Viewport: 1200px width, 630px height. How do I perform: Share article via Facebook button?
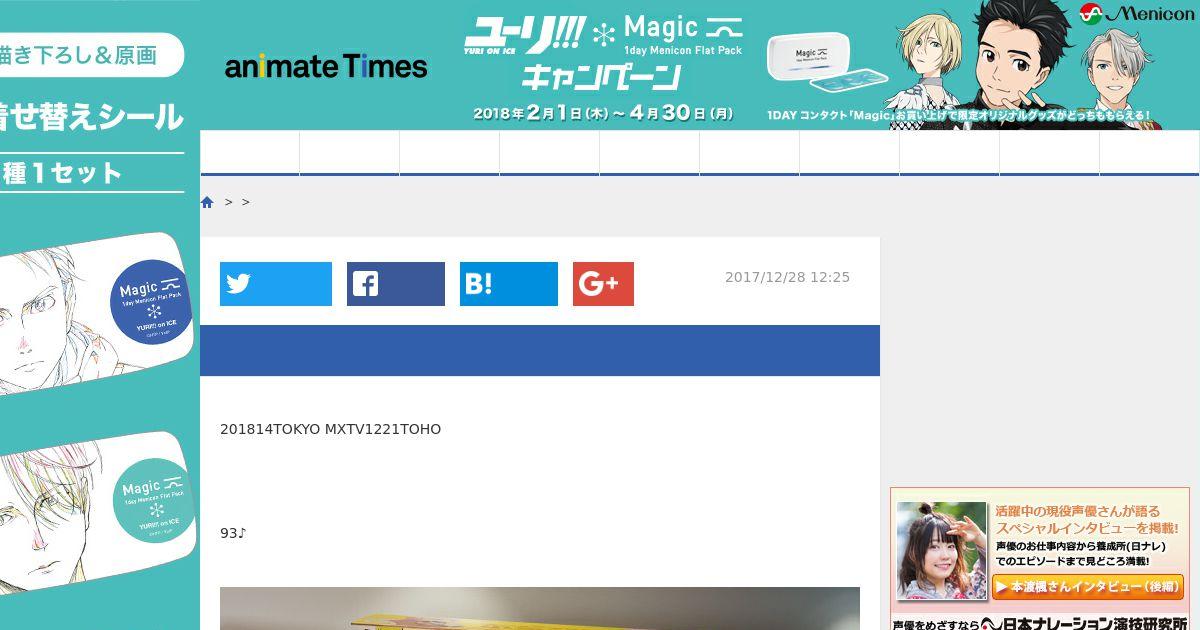click(396, 284)
